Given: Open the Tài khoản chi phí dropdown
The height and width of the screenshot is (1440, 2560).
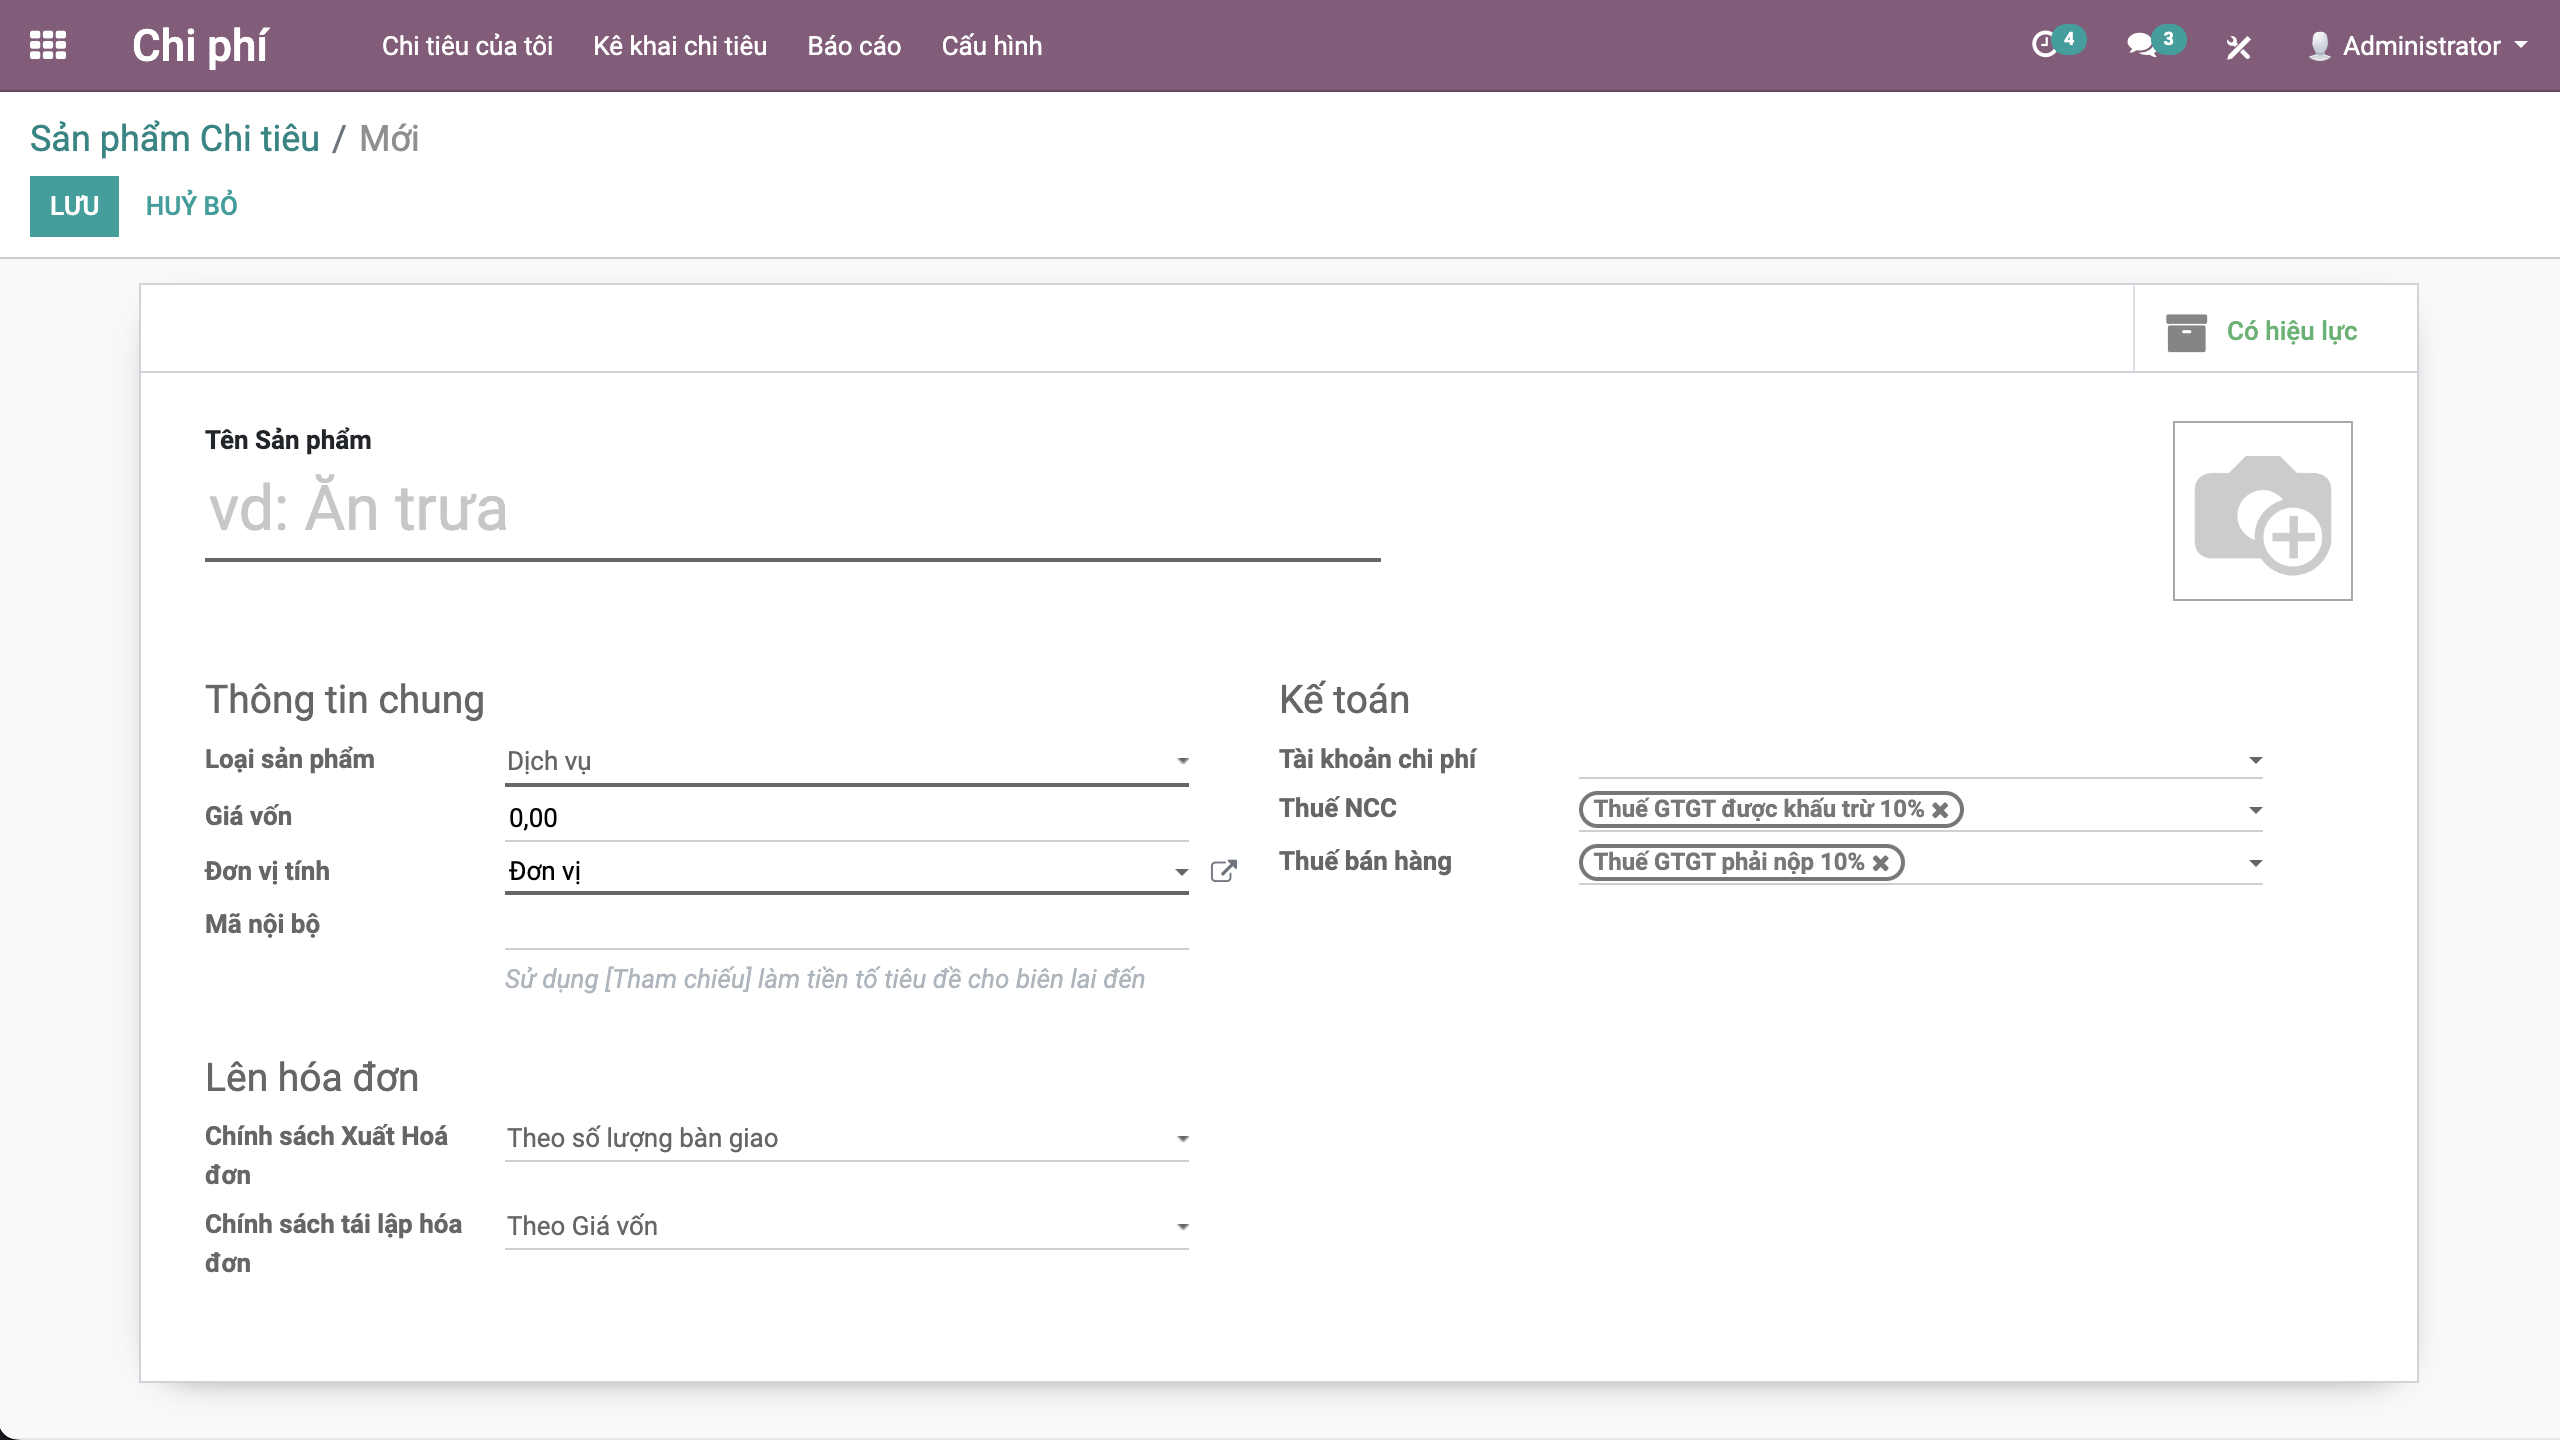Looking at the screenshot, I should [x=1920, y=760].
